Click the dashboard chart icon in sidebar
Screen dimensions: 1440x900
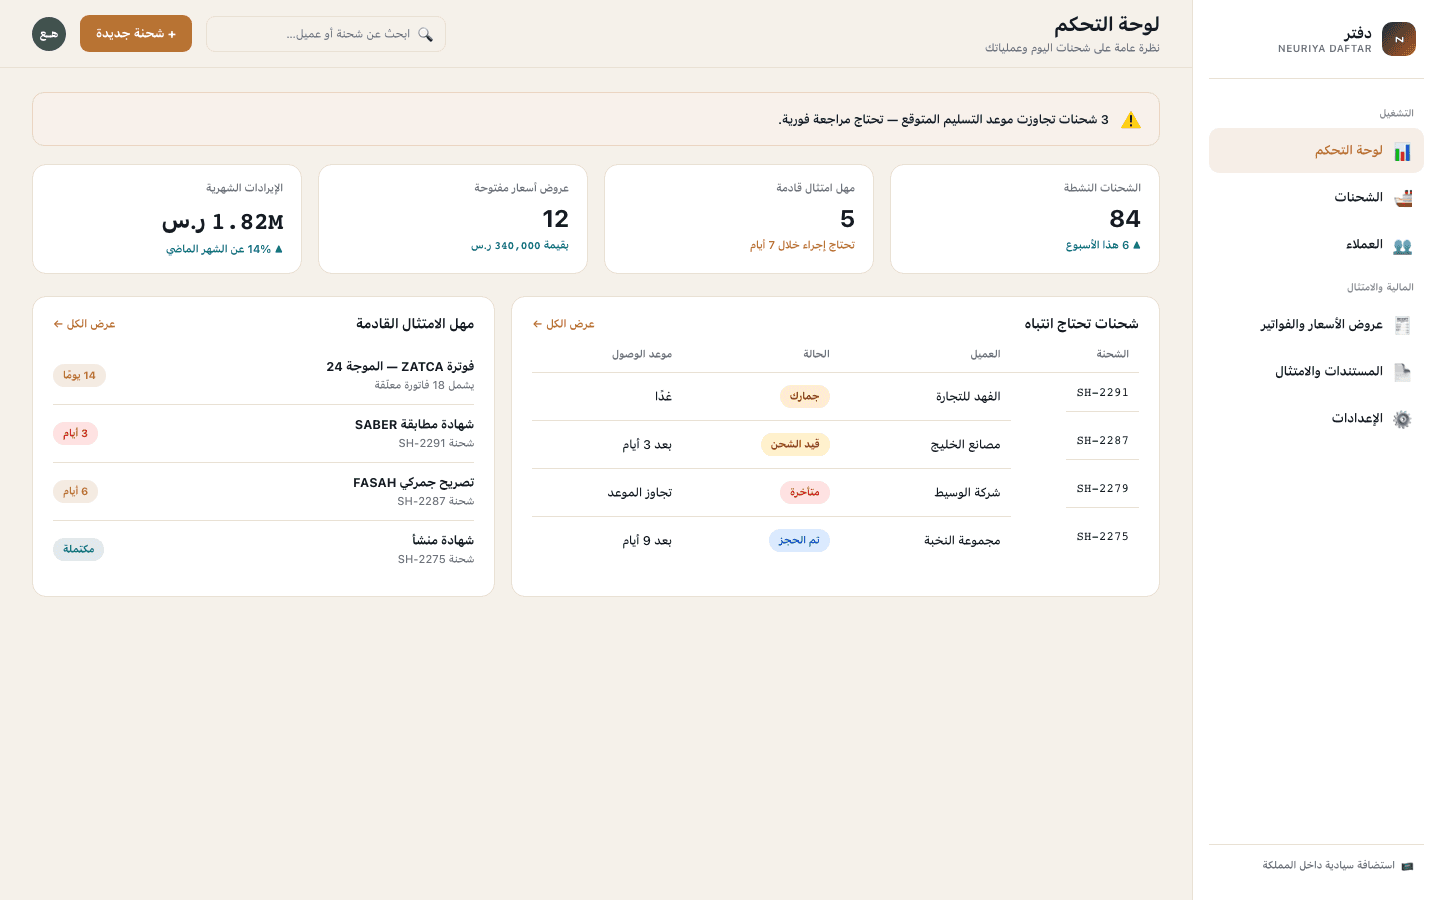[x=1402, y=151]
